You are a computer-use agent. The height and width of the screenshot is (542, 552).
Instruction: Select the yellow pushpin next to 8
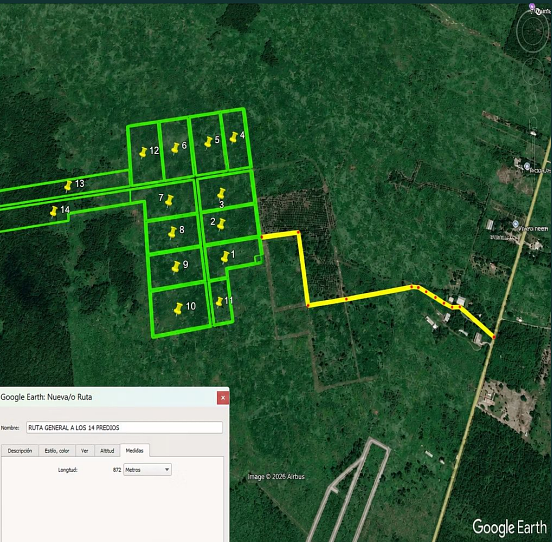point(172,232)
